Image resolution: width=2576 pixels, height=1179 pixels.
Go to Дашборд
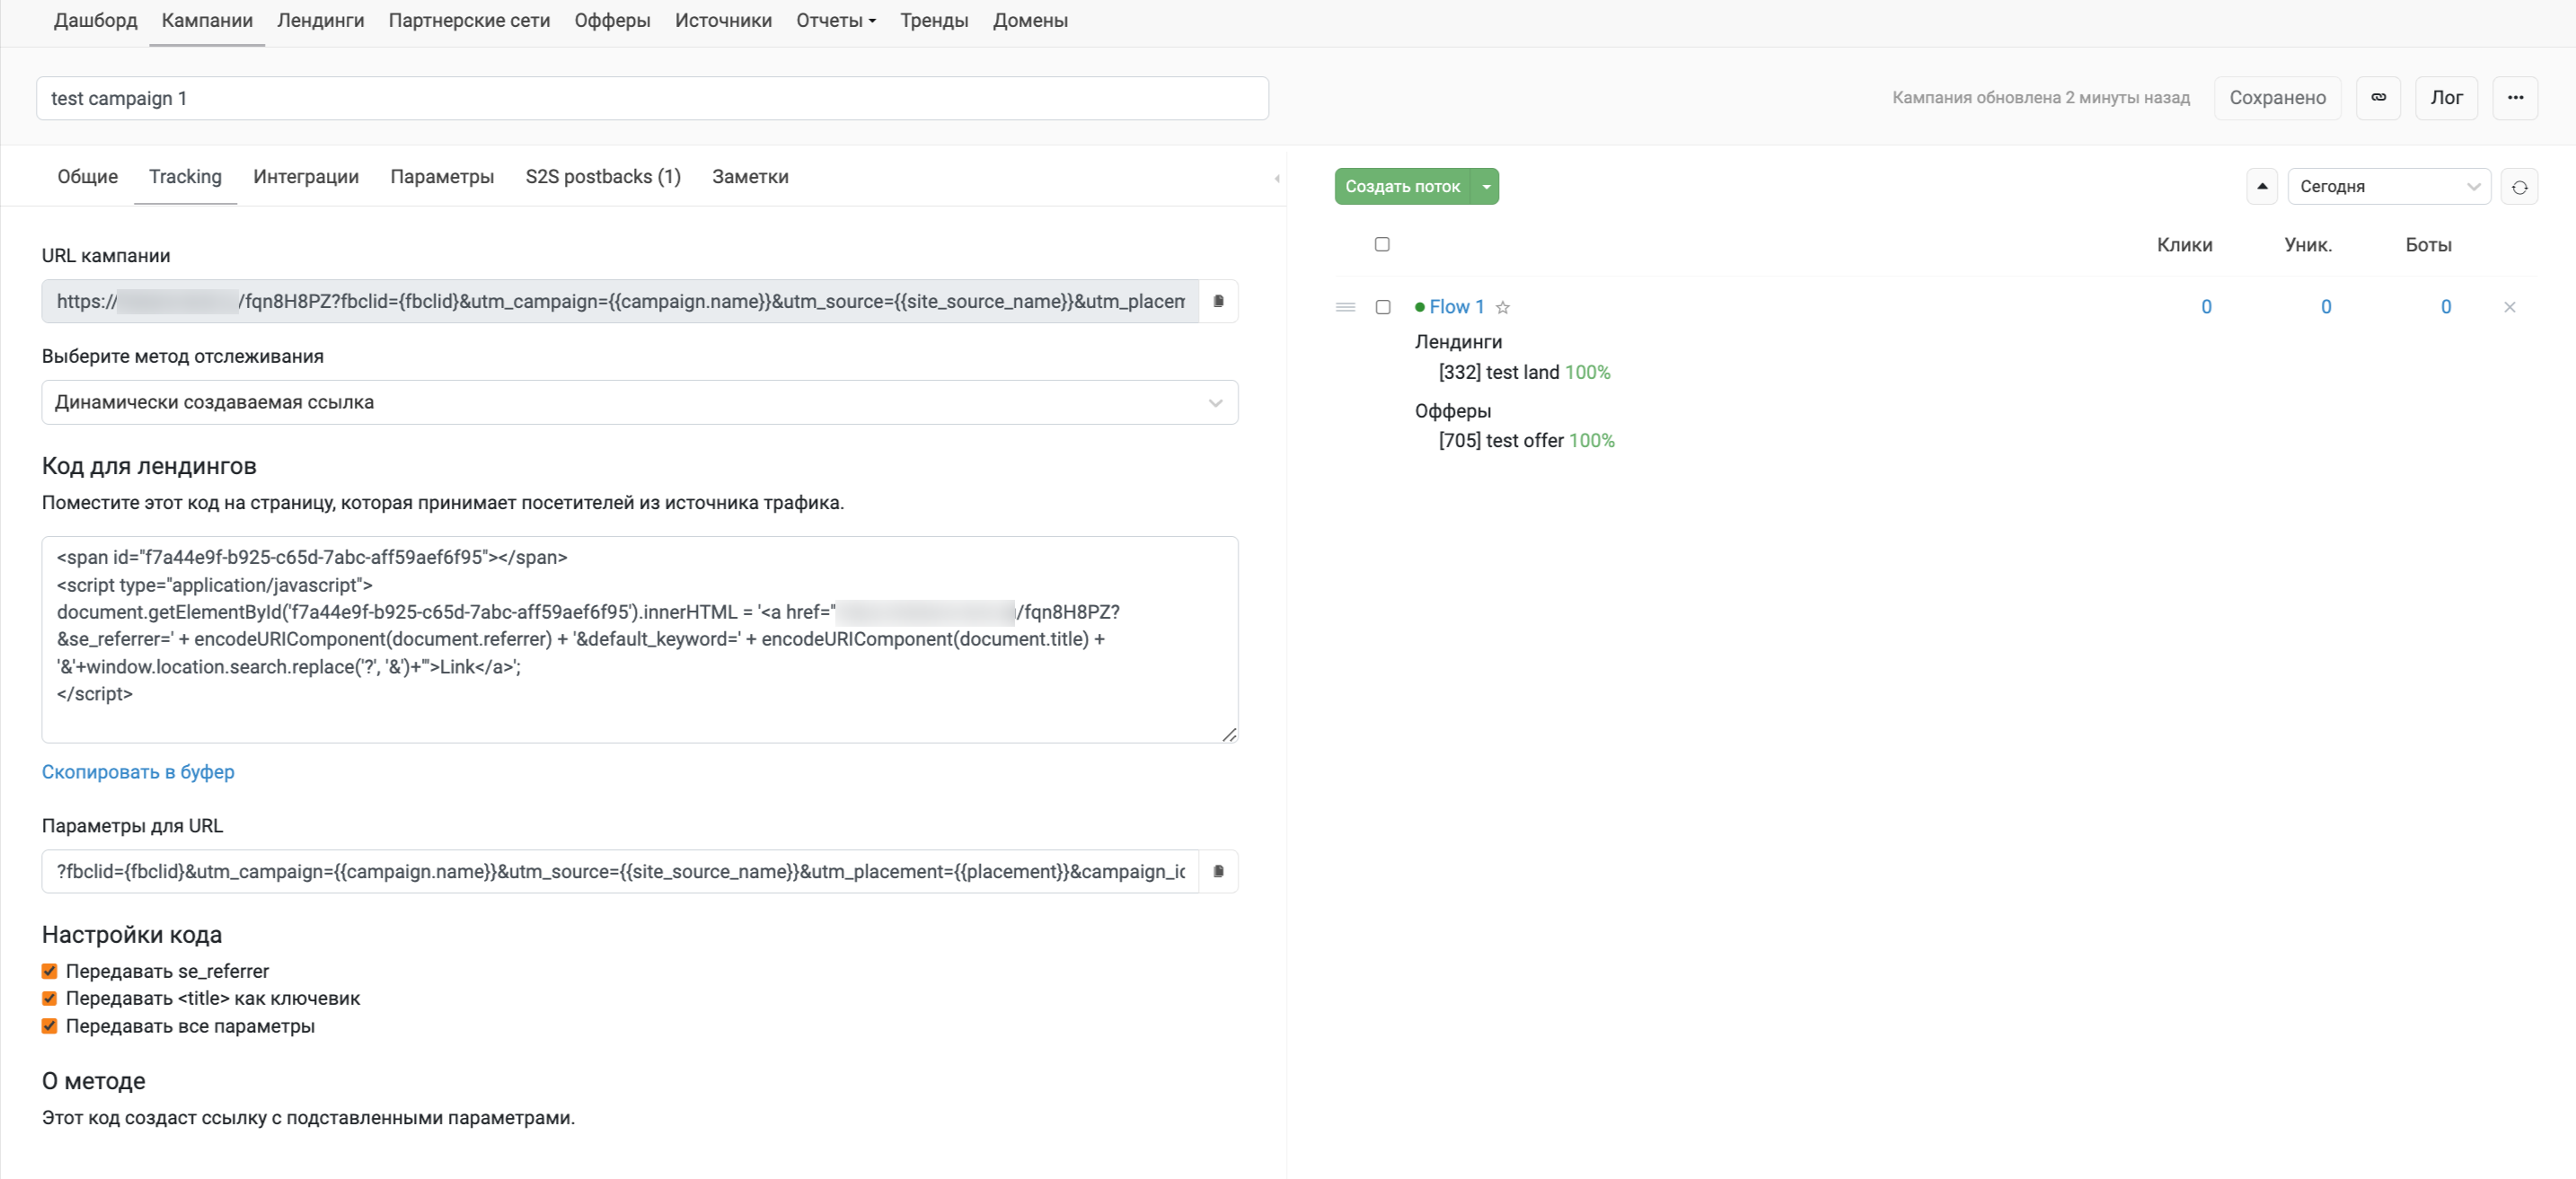96,21
